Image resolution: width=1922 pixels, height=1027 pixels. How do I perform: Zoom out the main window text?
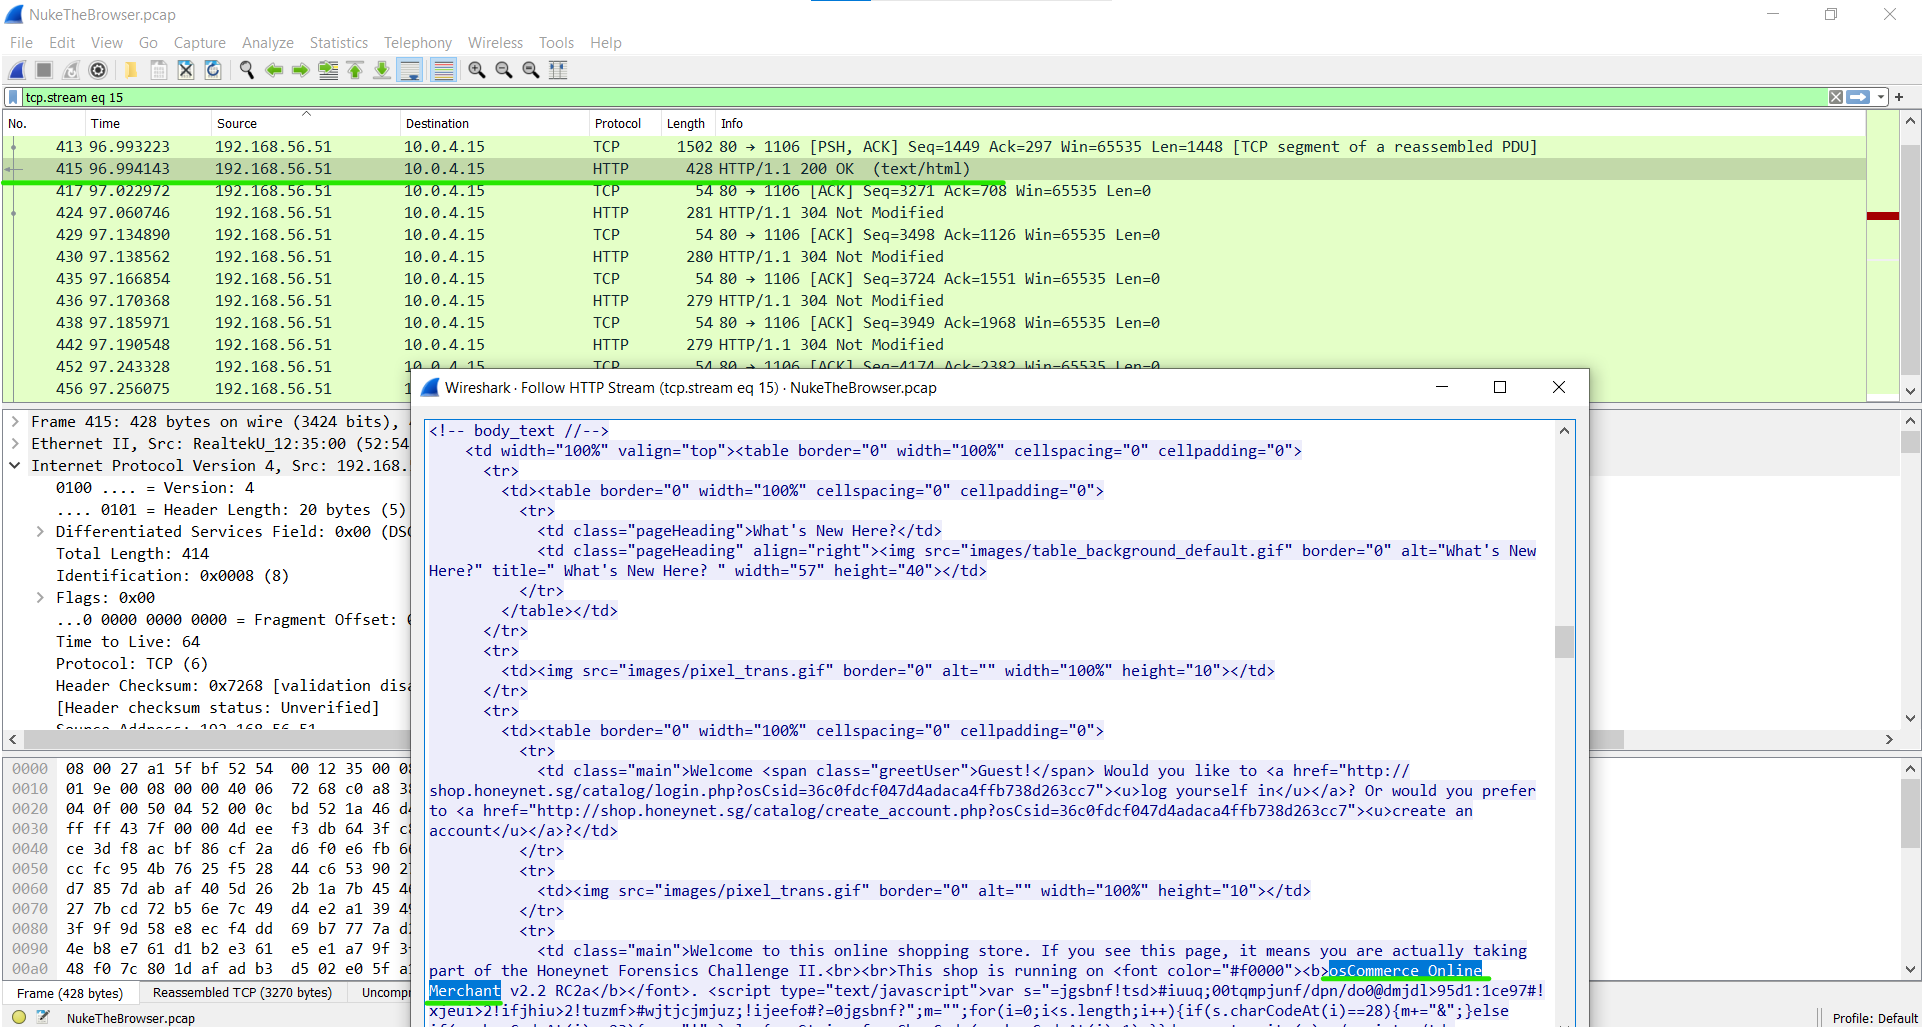click(504, 70)
